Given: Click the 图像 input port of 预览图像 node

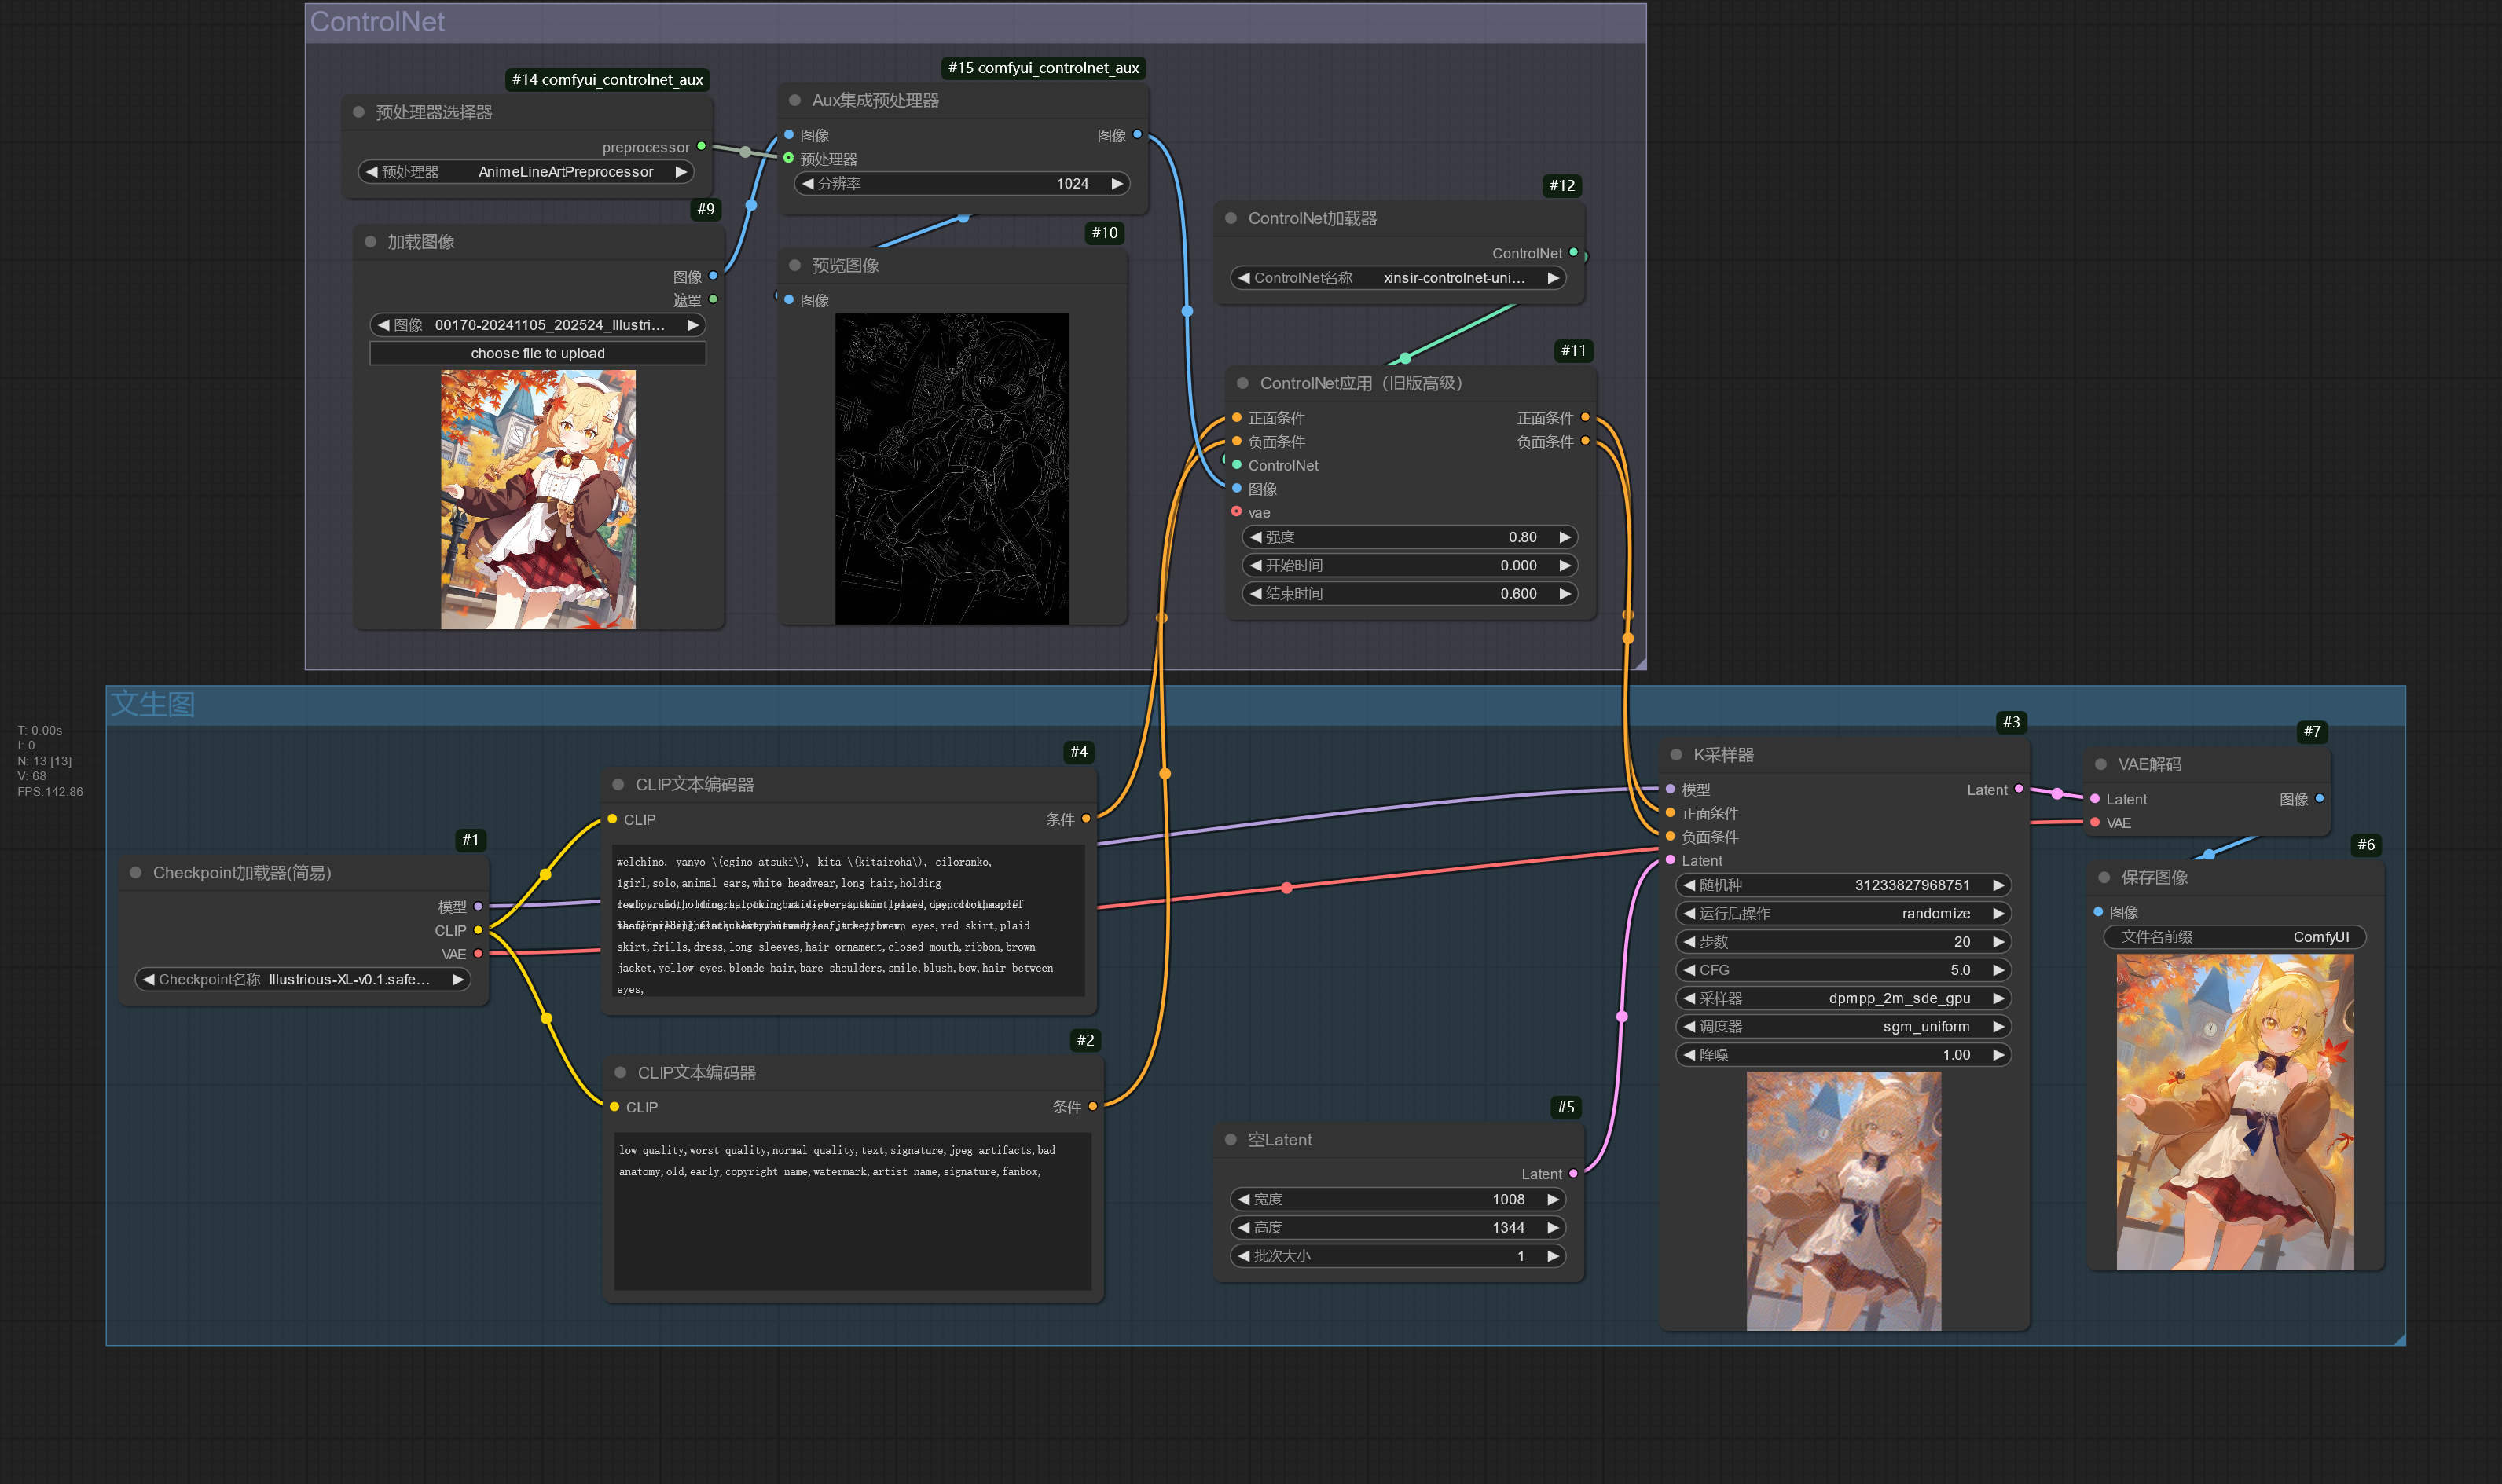Looking at the screenshot, I should coord(789,300).
